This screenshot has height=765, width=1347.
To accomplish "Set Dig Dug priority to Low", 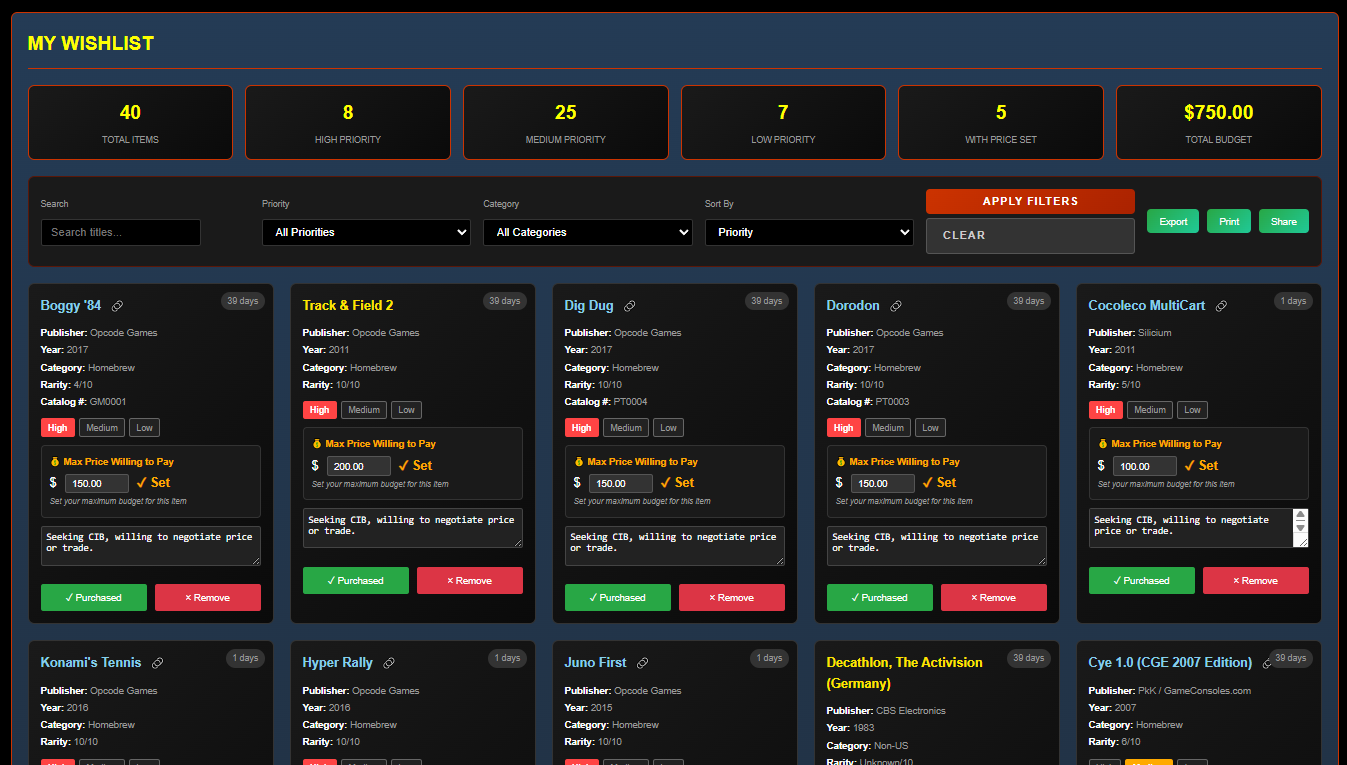I will coord(669,428).
